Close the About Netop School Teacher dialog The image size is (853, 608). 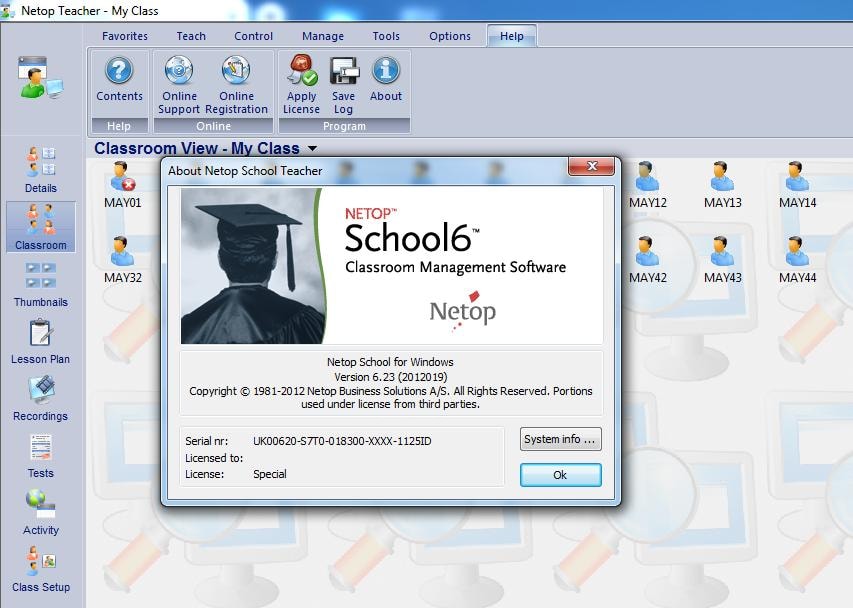click(592, 166)
